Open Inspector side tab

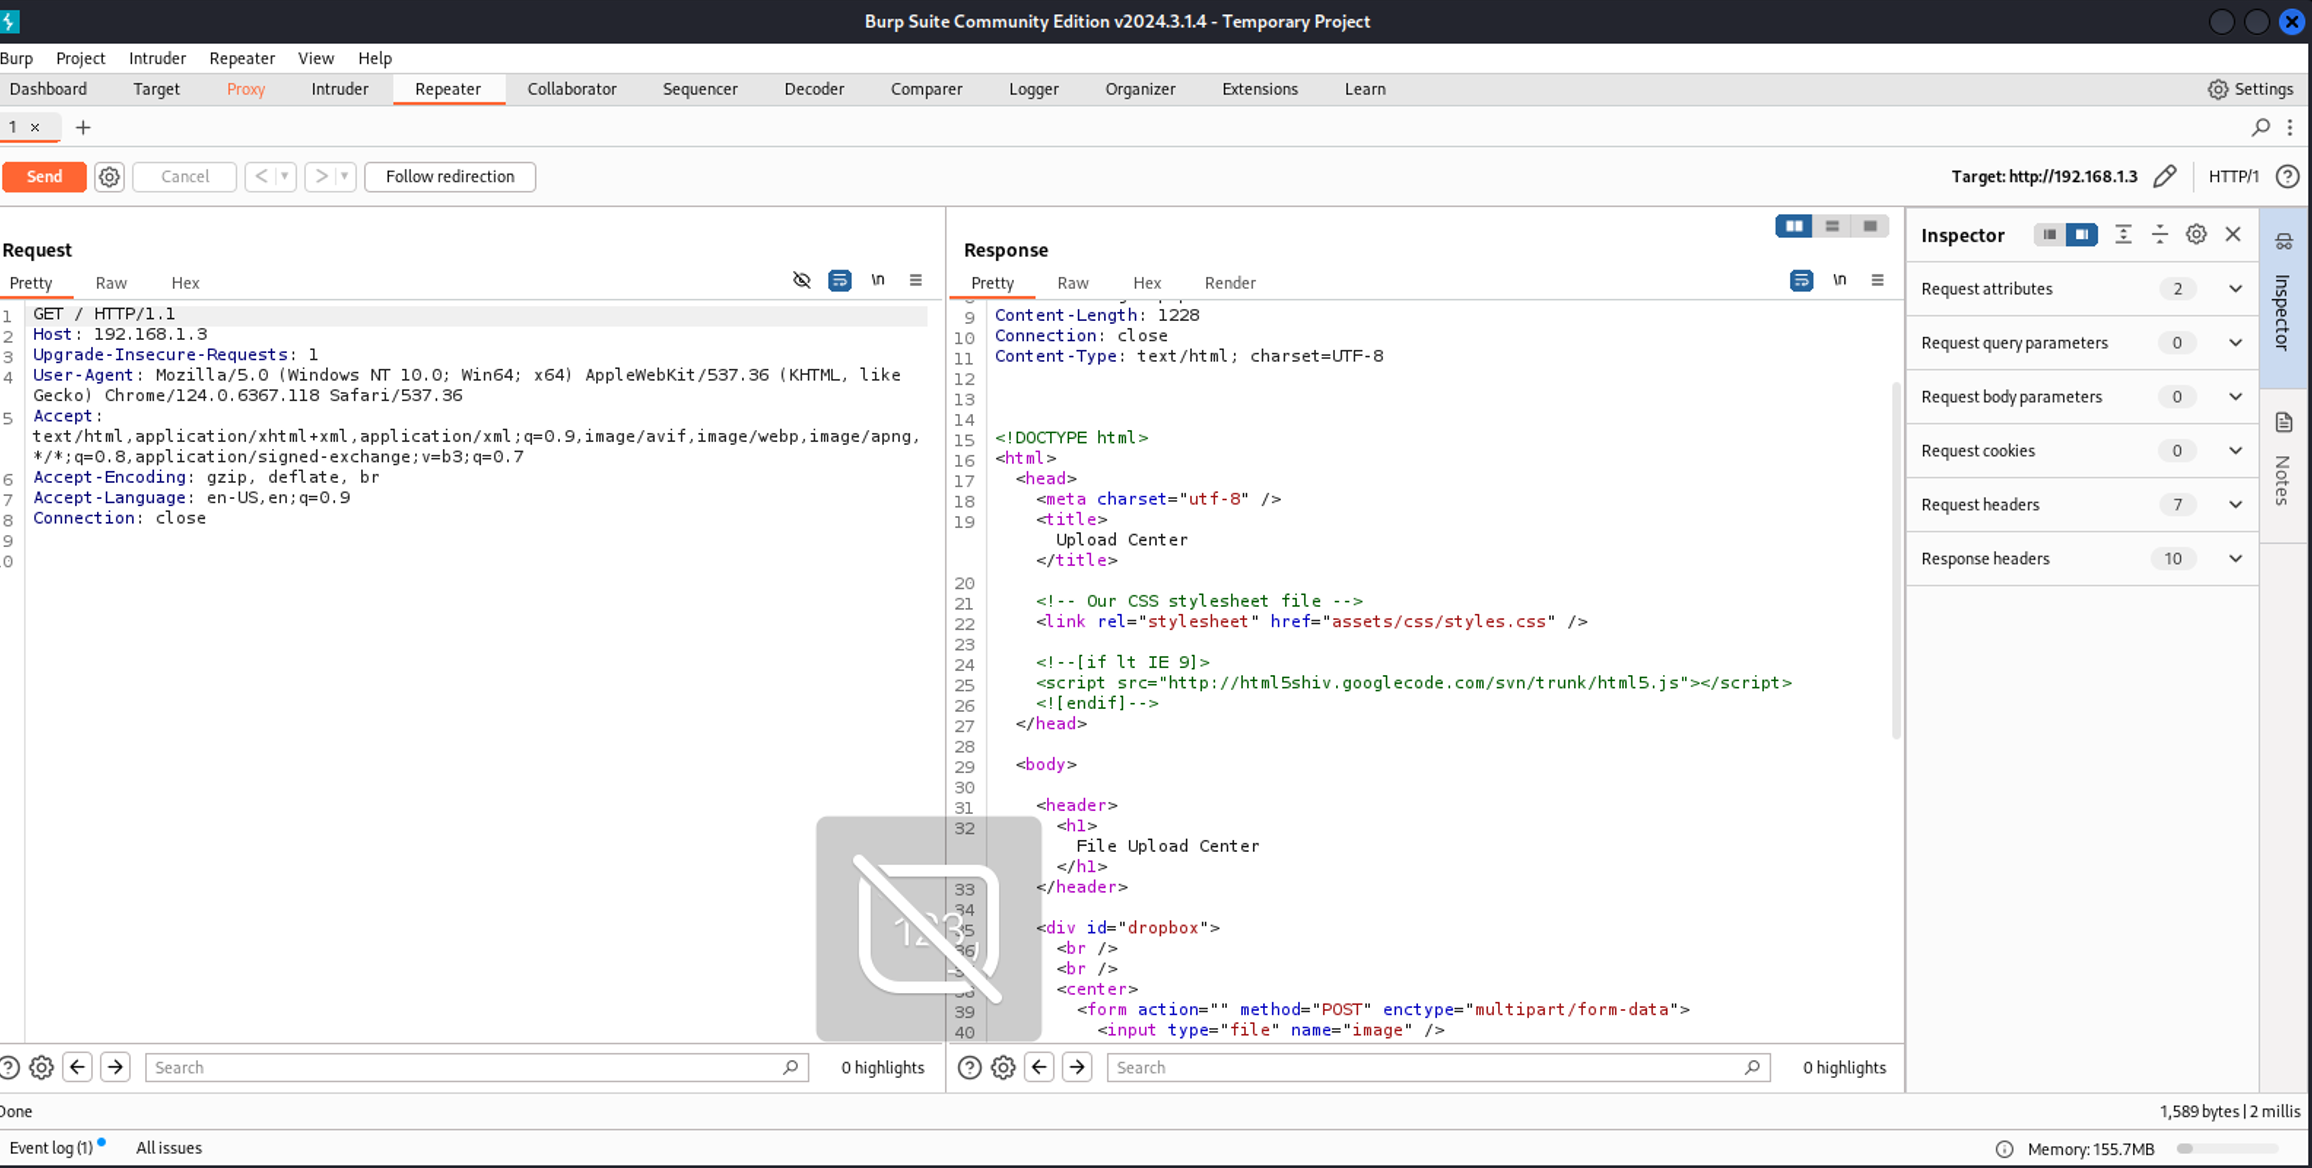[x=2283, y=296]
